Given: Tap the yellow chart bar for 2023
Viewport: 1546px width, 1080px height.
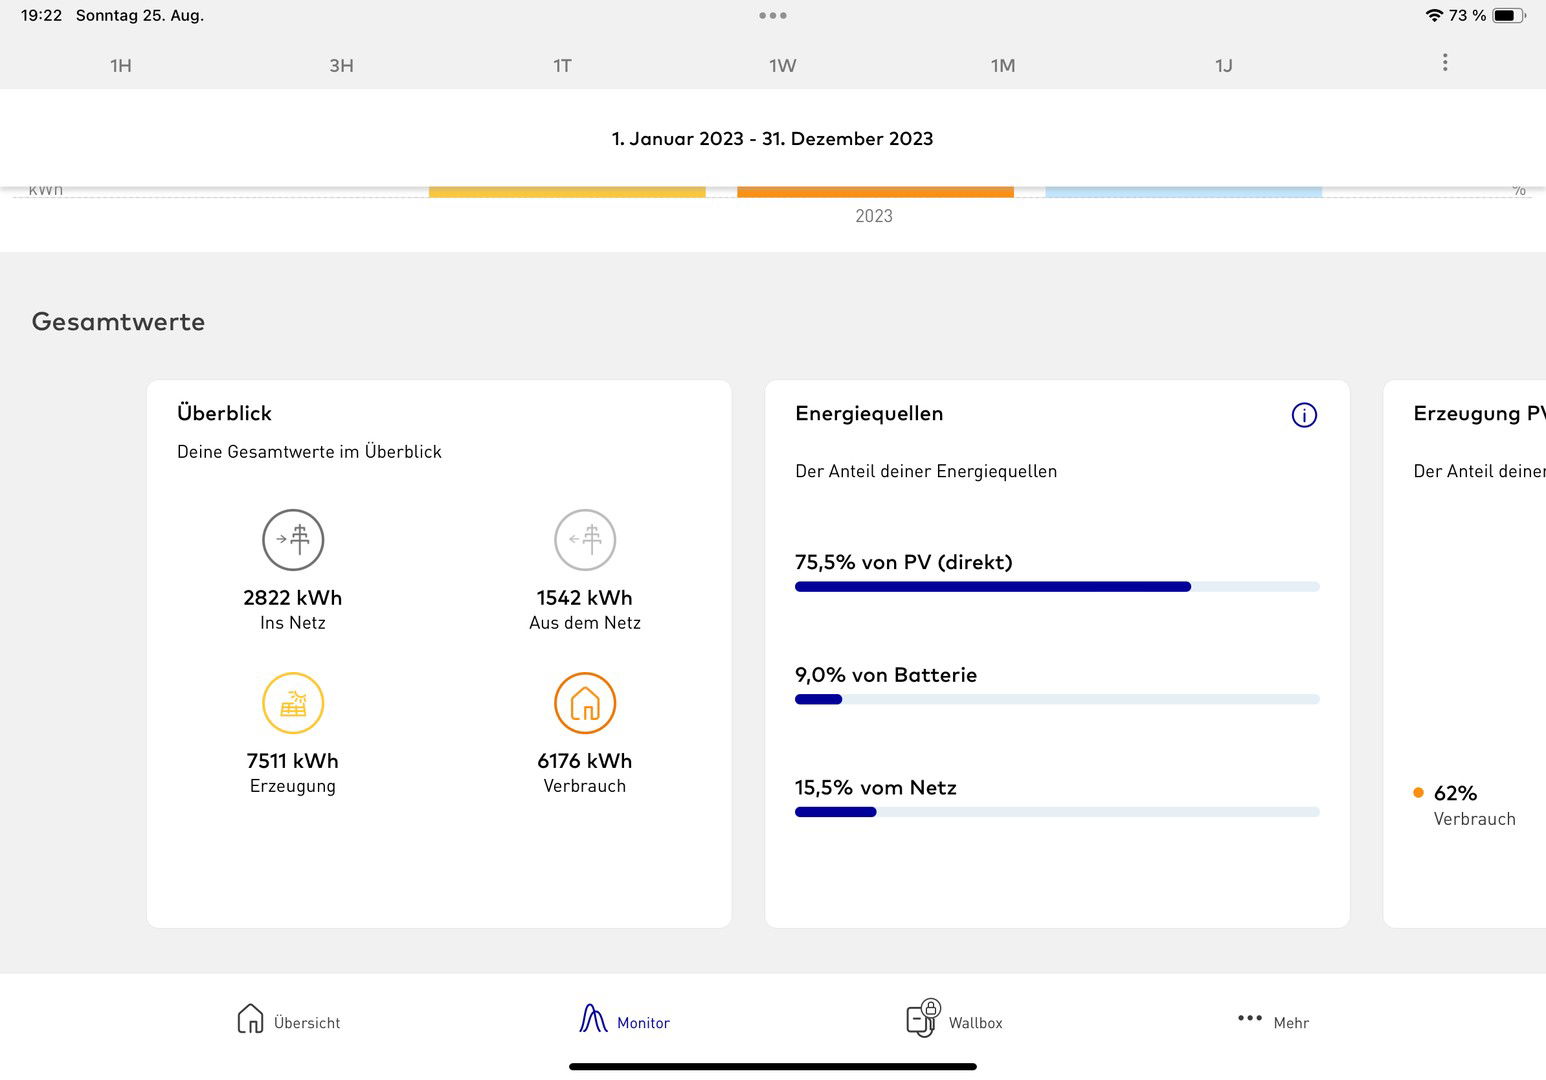Looking at the screenshot, I should (x=567, y=192).
